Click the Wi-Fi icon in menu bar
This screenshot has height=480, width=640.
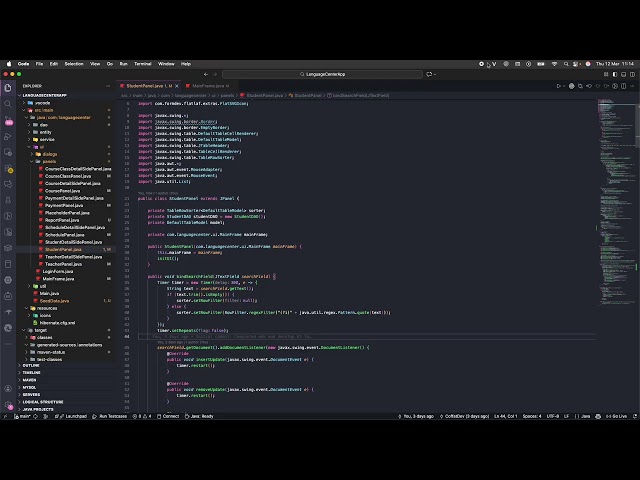point(554,64)
